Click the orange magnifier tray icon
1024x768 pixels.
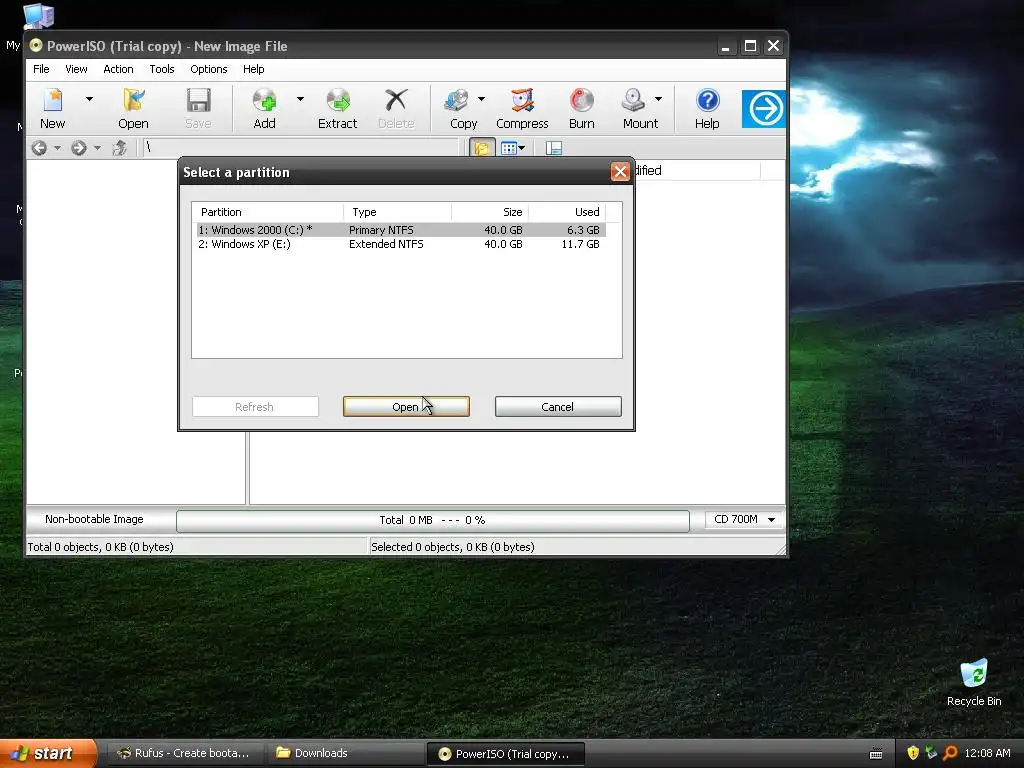950,754
